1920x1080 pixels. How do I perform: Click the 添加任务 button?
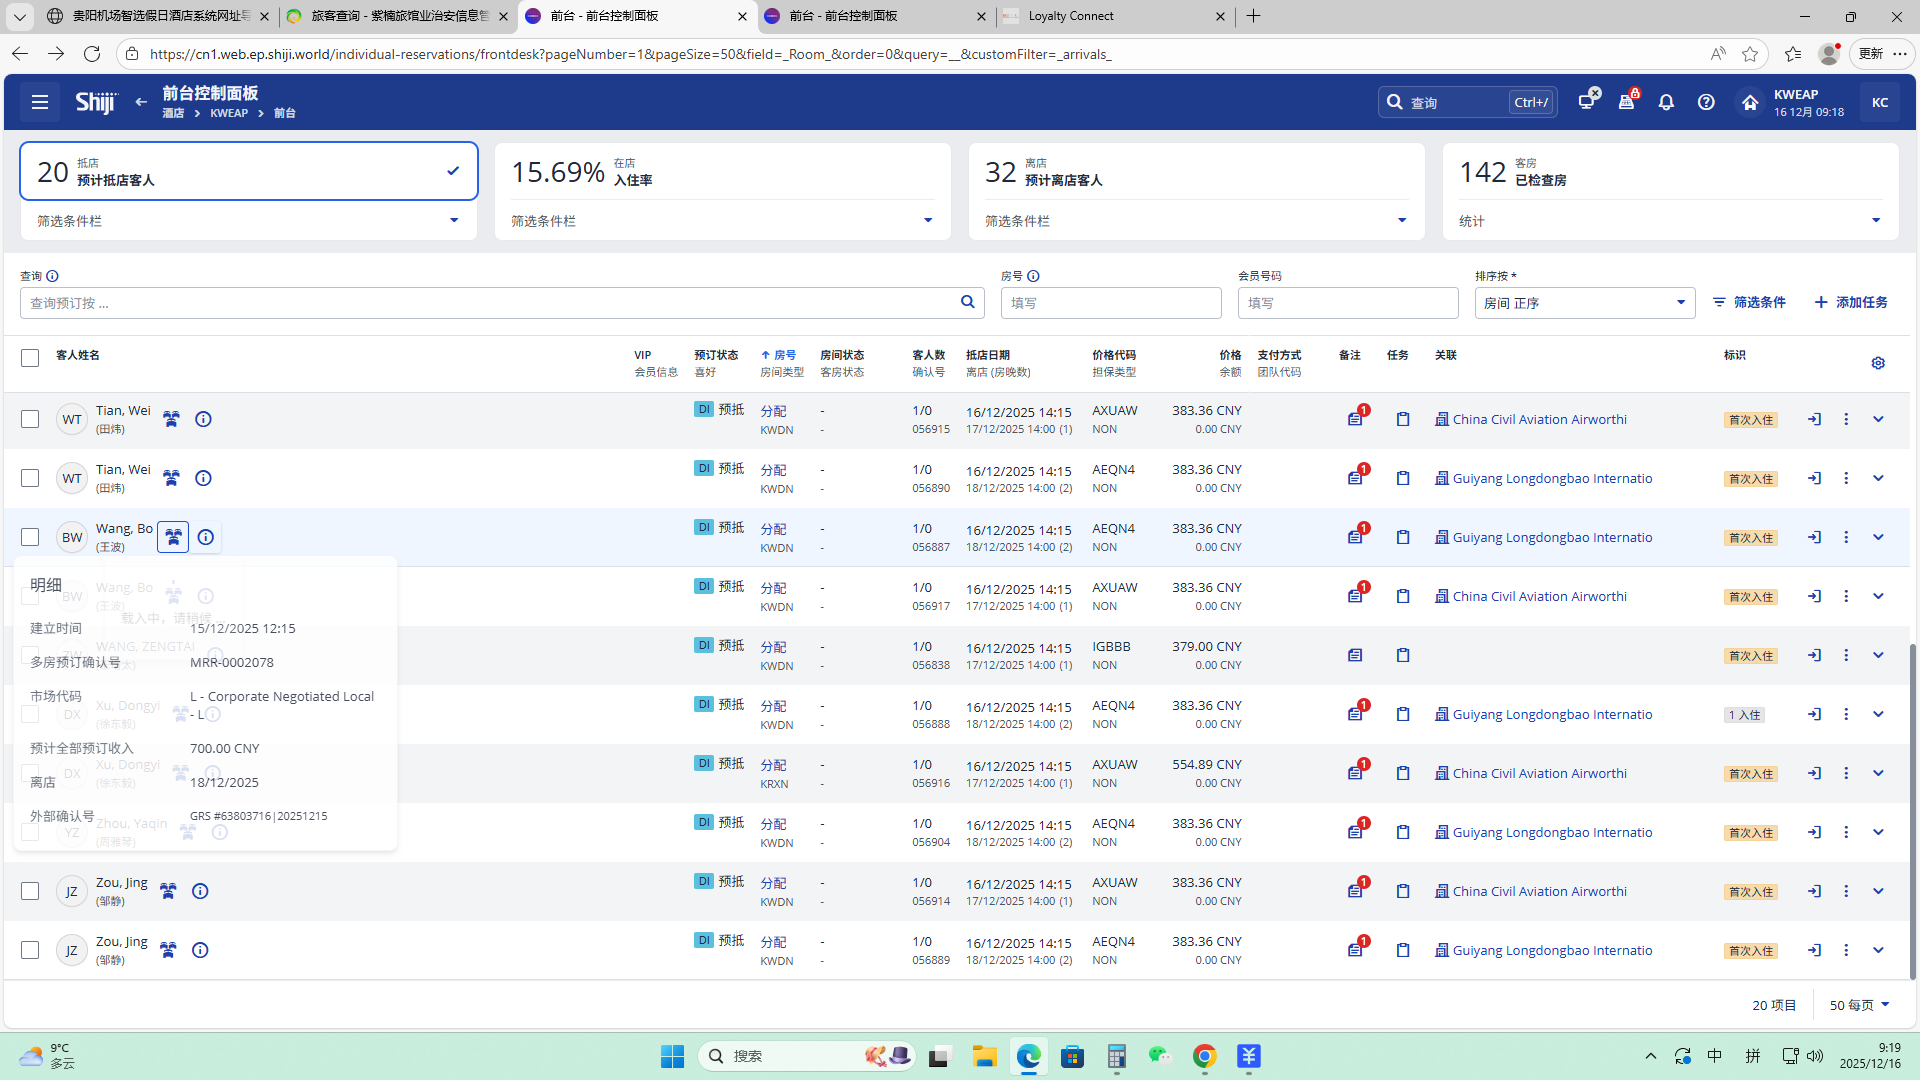pyautogui.click(x=1850, y=303)
